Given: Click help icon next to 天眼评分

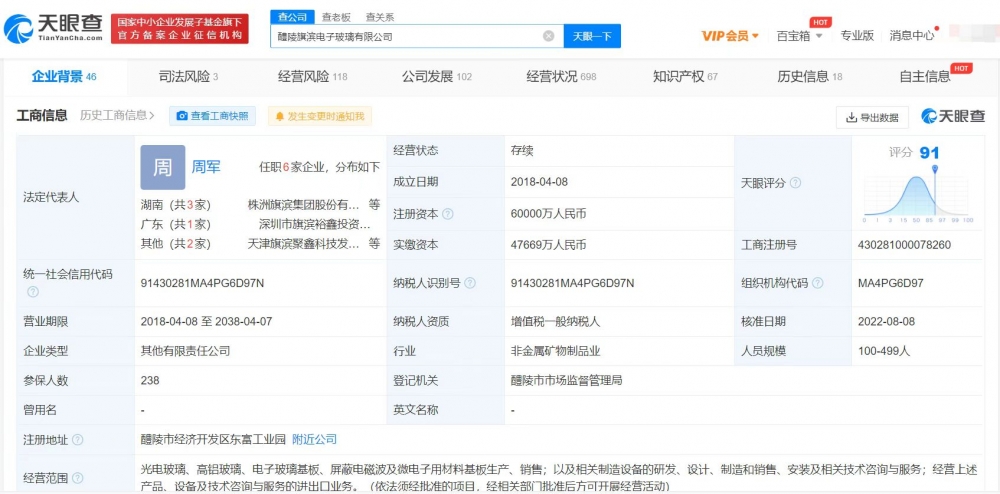Looking at the screenshot, I should [795, 183].
